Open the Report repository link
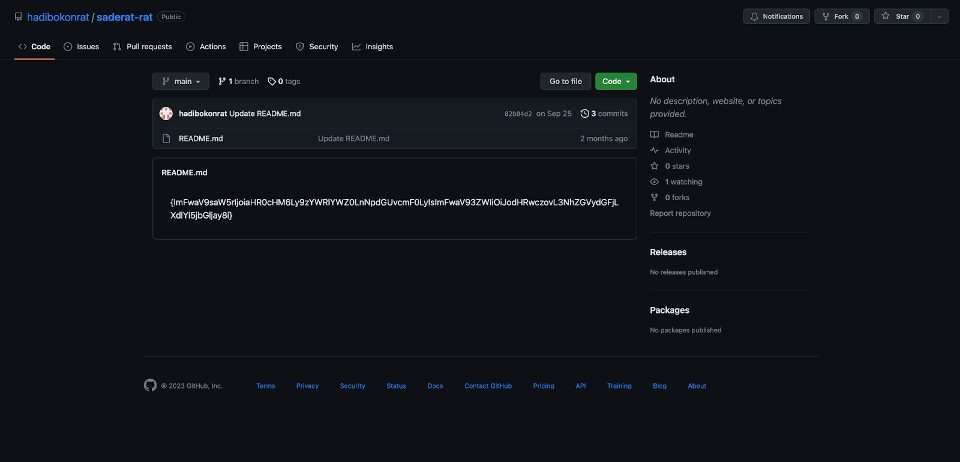The height and width of the screenshot is (462, 960). [680, 213]
